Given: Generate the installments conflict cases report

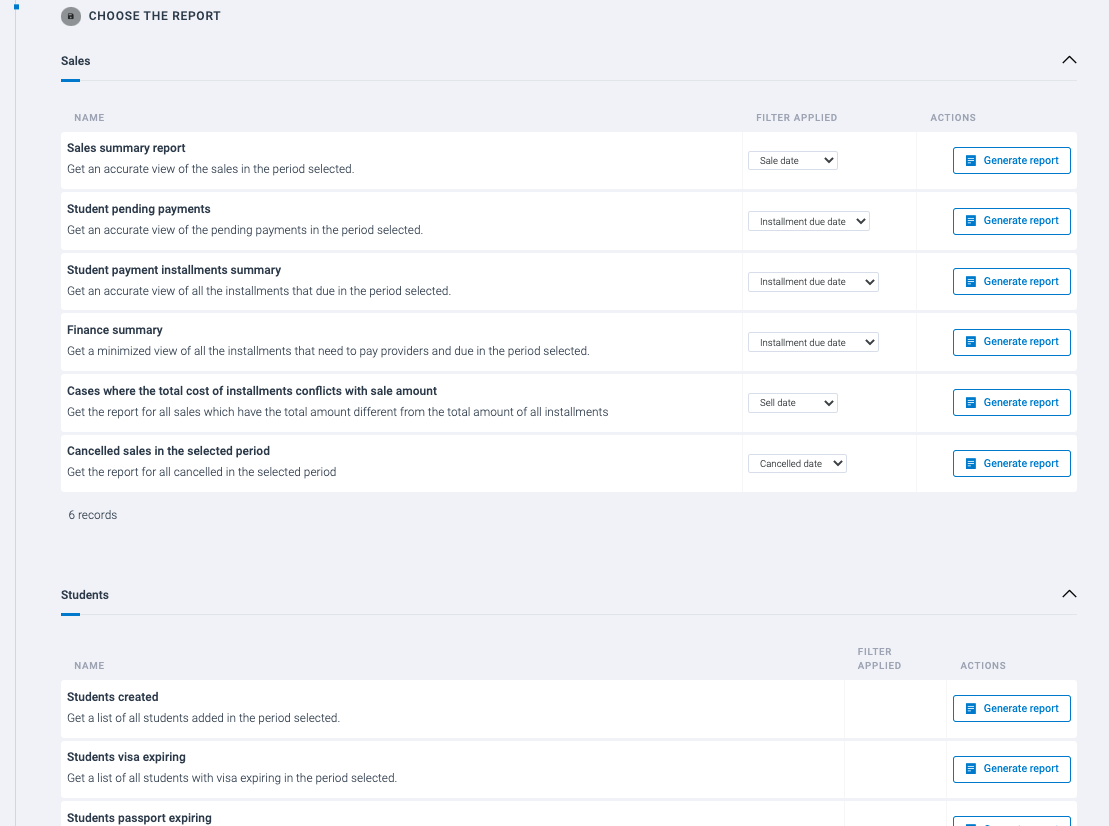Looking at the screenshot, I should coord(1011,402).
